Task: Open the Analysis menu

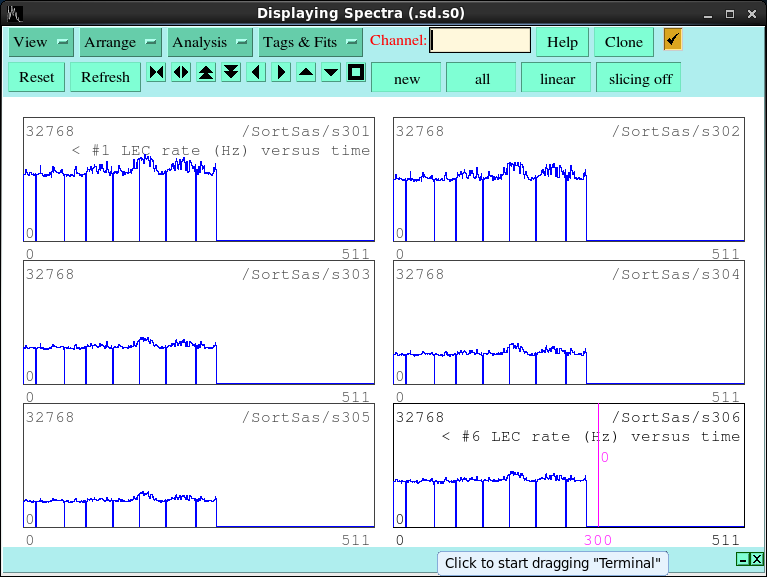Action: (x=210, y=42)
